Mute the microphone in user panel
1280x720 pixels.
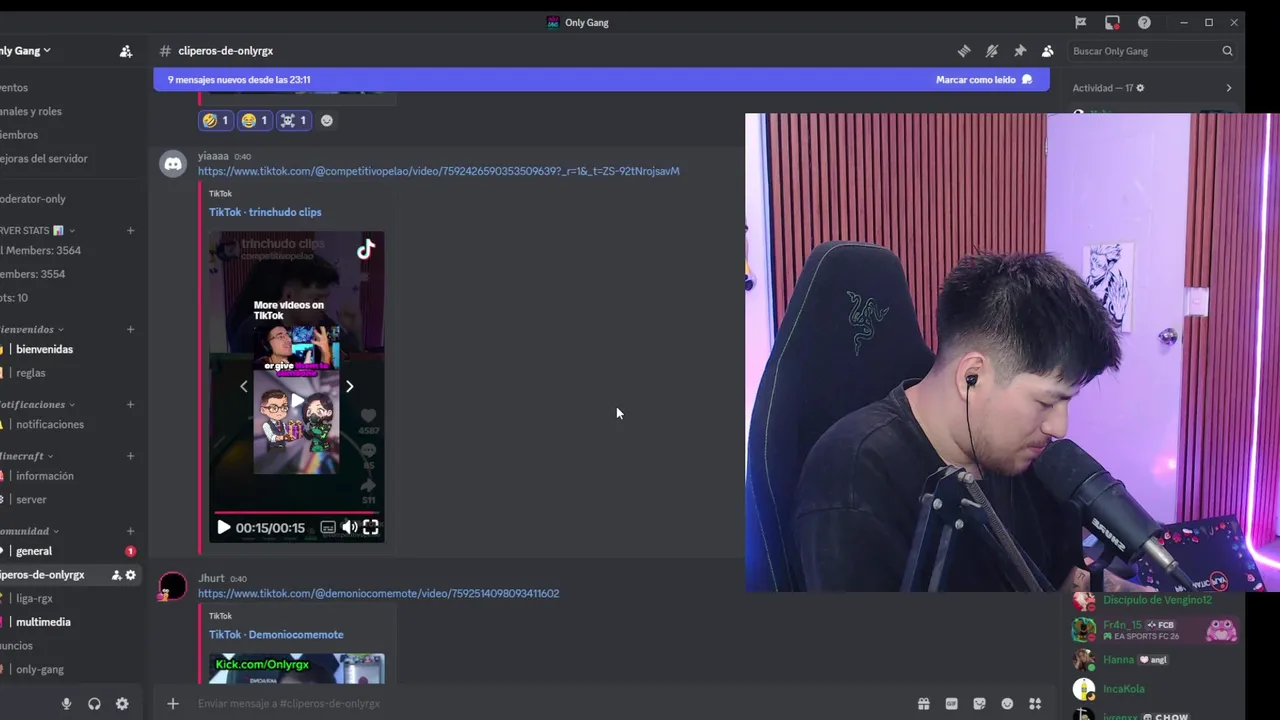66,704
